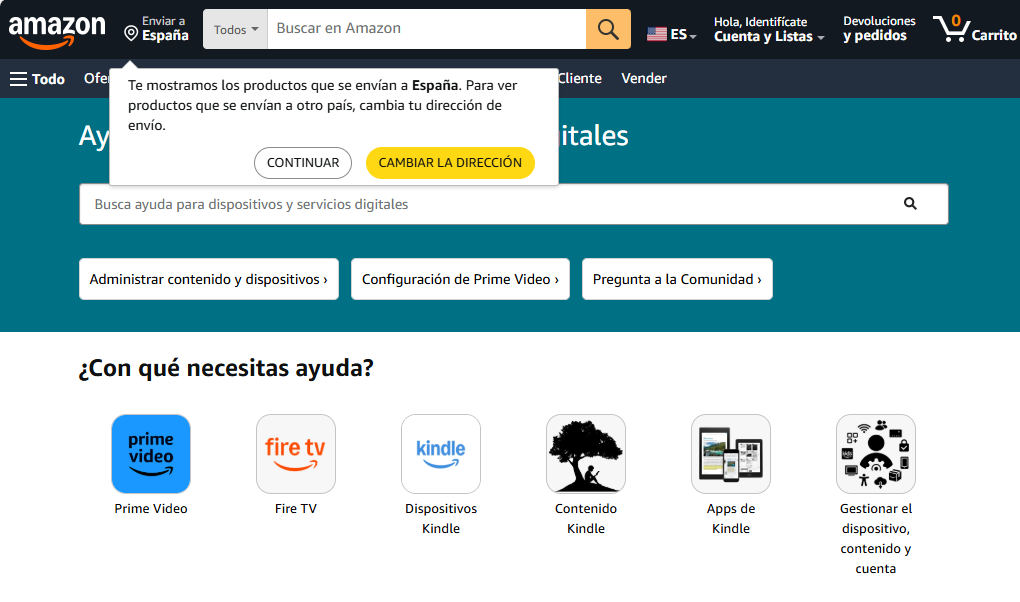Click the 'CONTINUAR' button
The width and height of the screenshot is (1020, 602).
pos(303,163)
